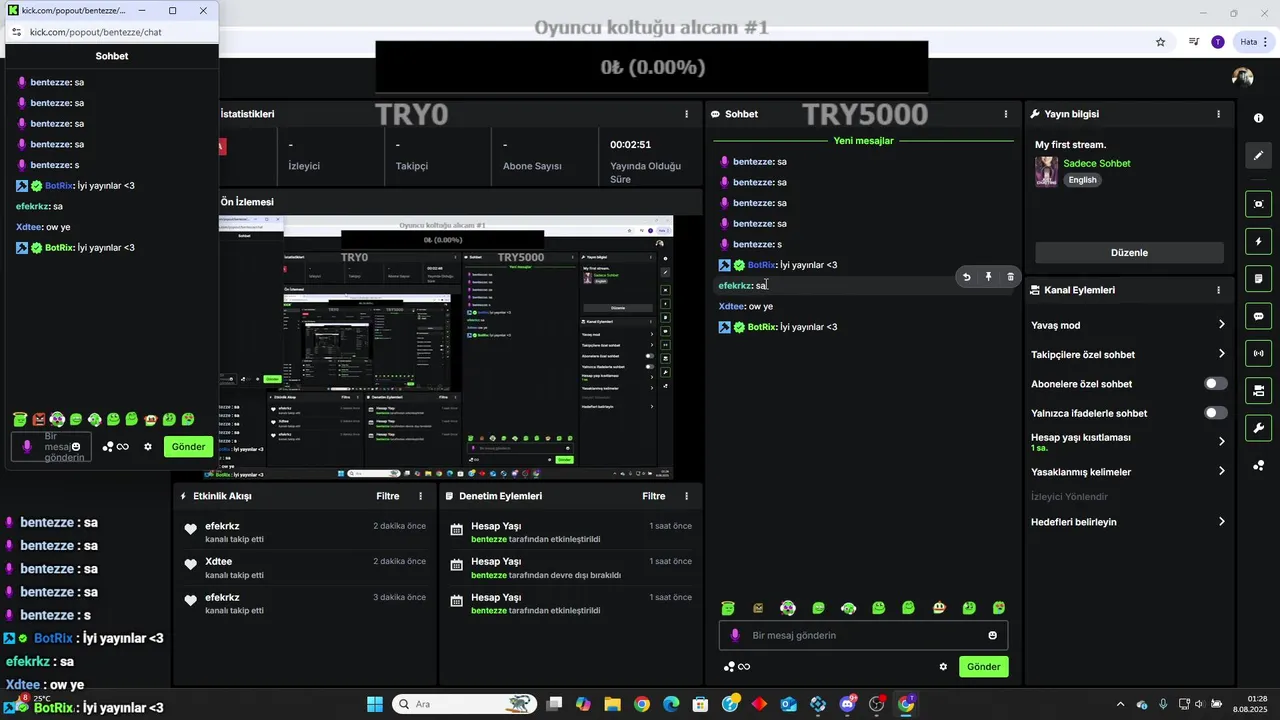Open Yayın bilgisi panel three-dot menu
The width and height of the screenshot is (1280, 720).
pyautogui.click(x=1218, y=114)
